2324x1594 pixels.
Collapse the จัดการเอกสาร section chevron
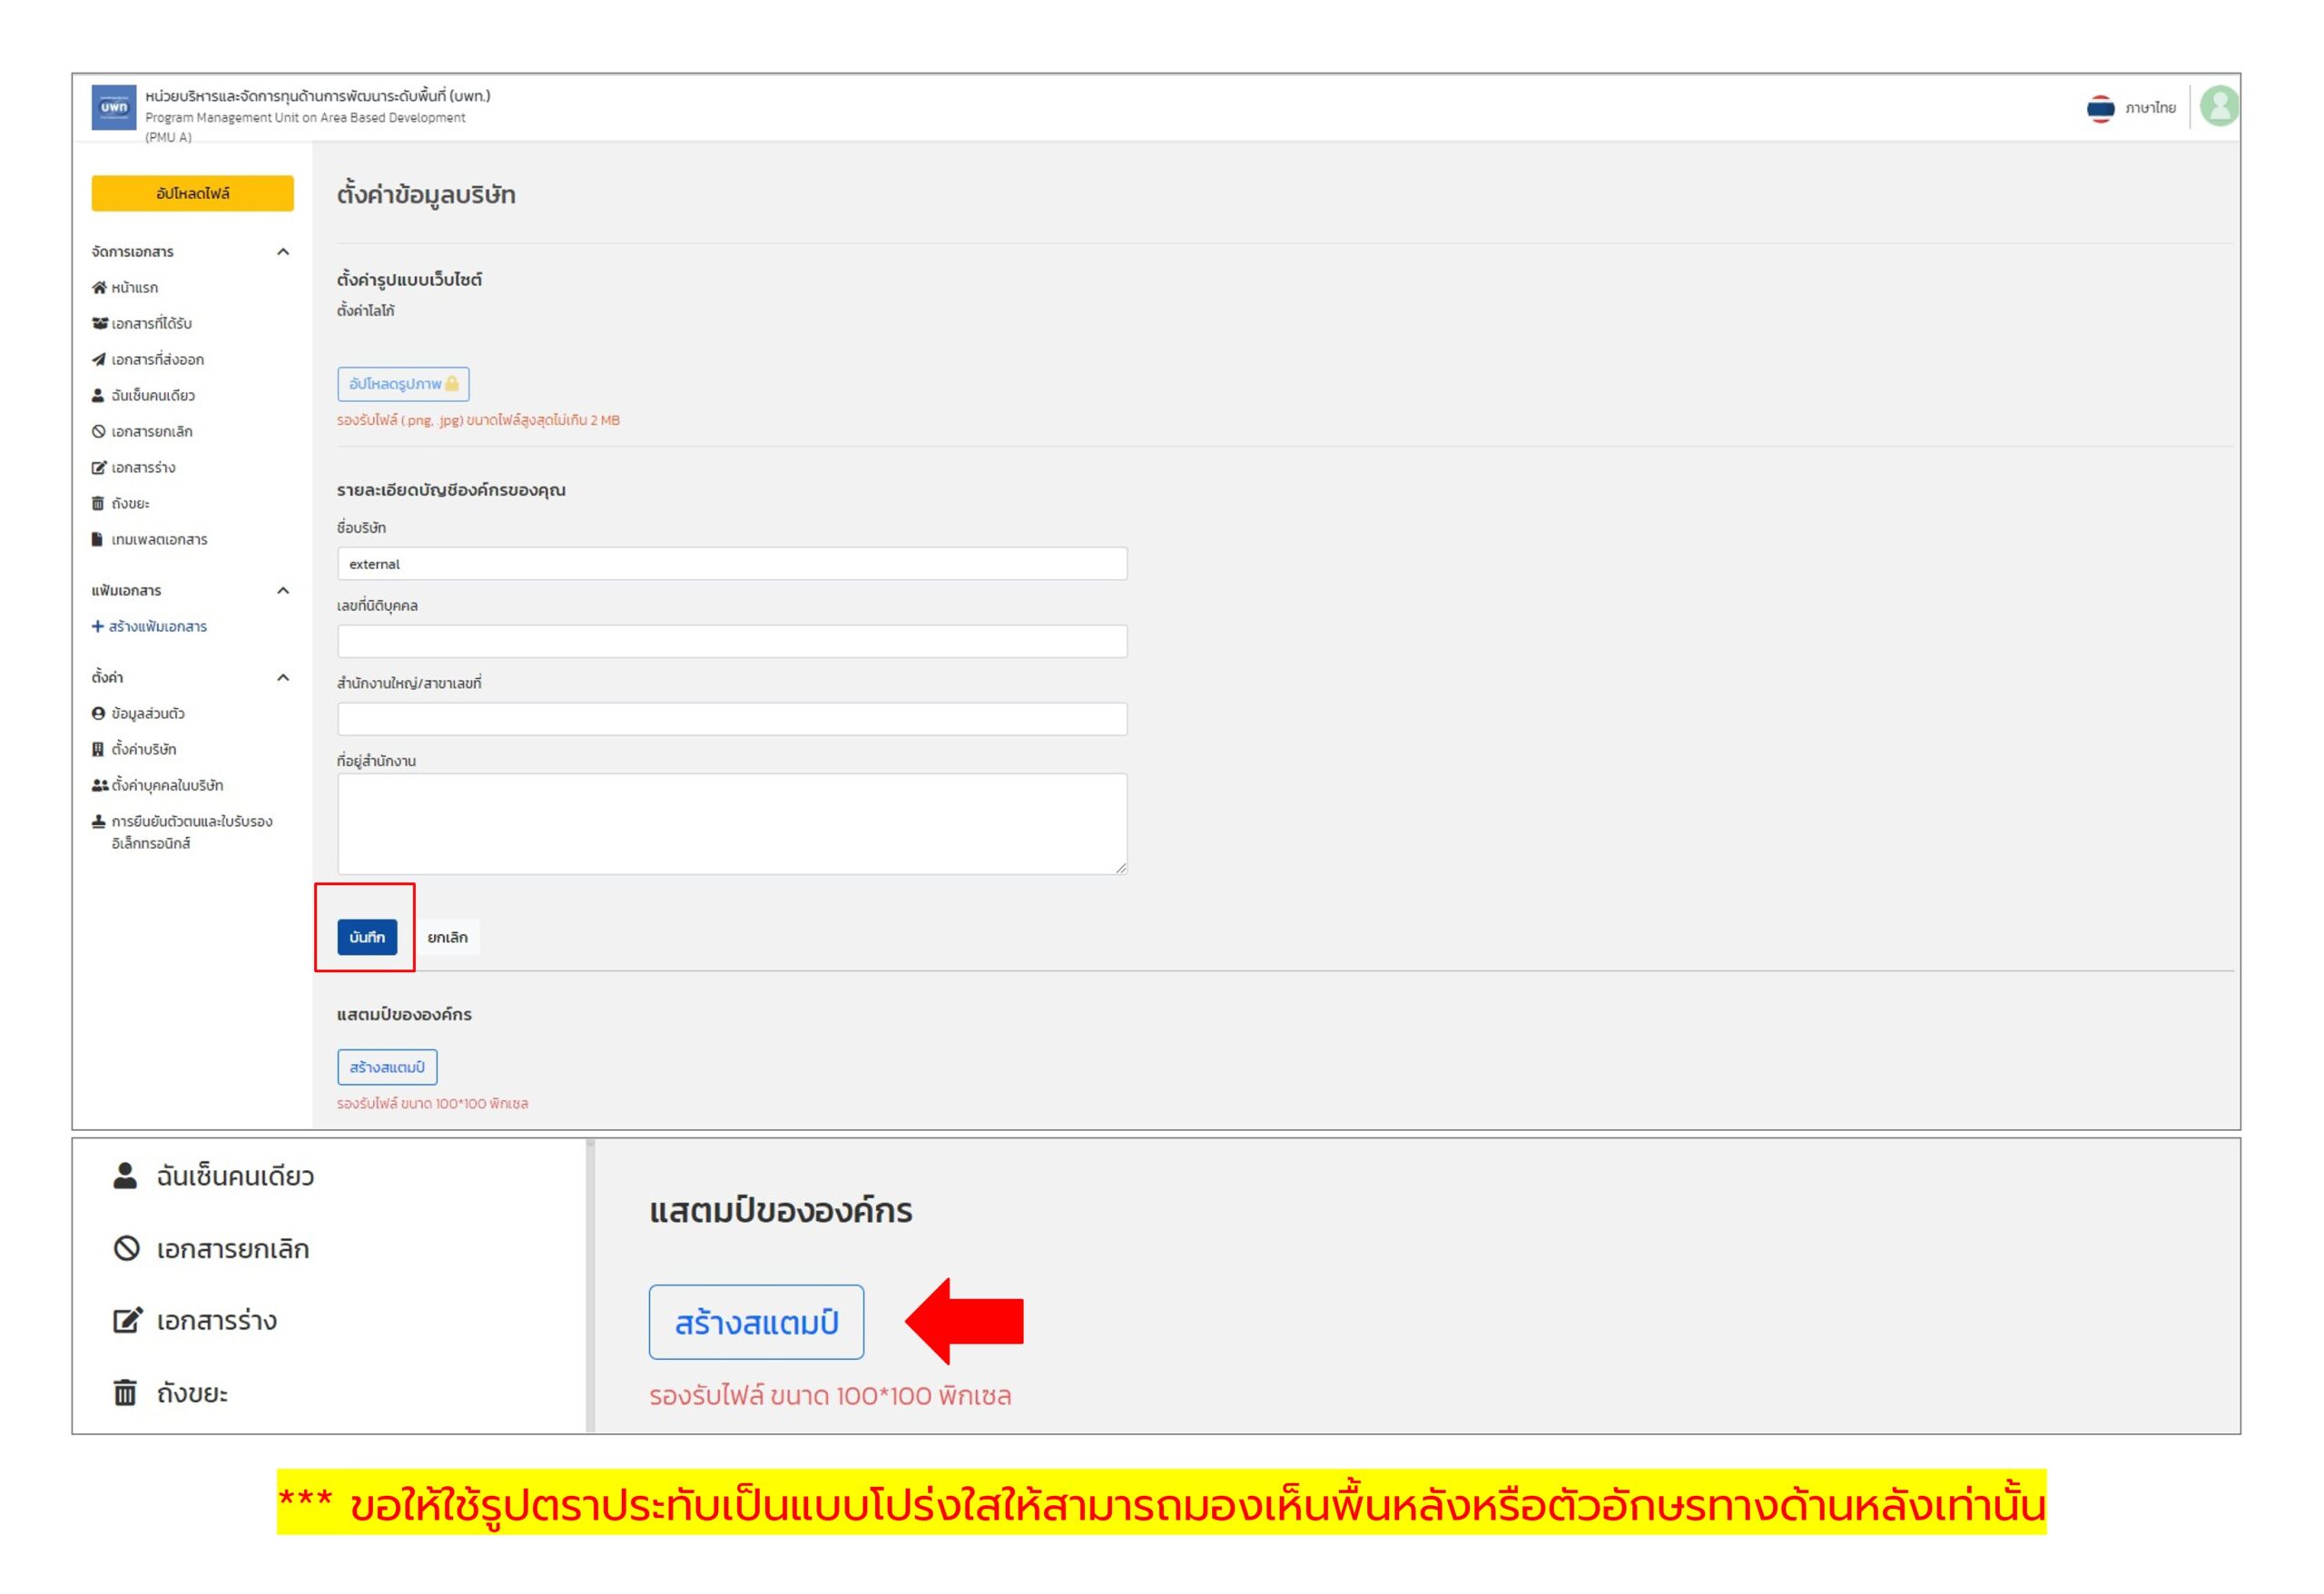(283, 252)
